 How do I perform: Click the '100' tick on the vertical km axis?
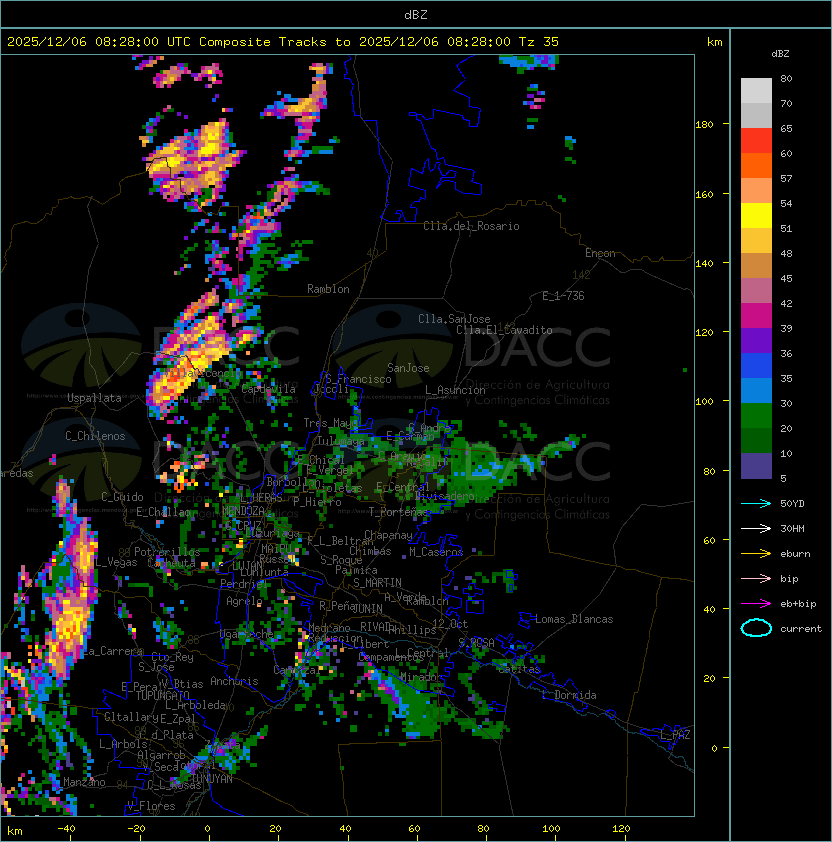pos(704,402)
